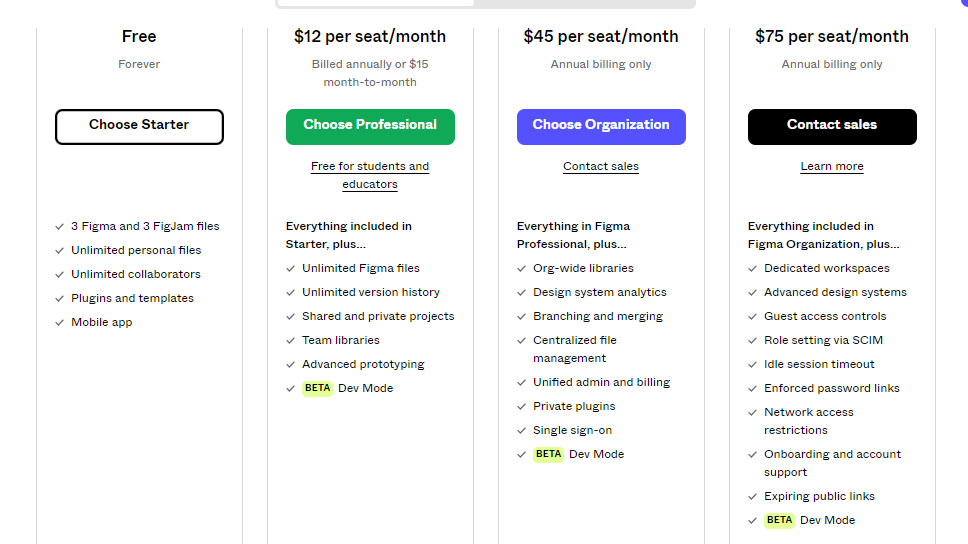
Task: Click the Choose Professional button
Action: [370, 126]
